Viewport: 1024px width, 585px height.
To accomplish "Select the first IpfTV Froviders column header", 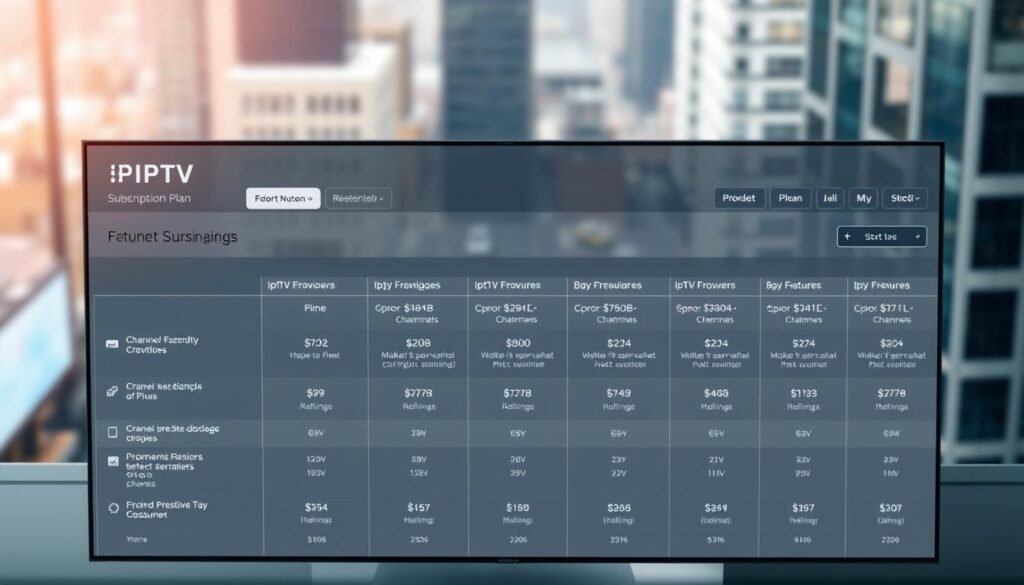I will [301, 285].
